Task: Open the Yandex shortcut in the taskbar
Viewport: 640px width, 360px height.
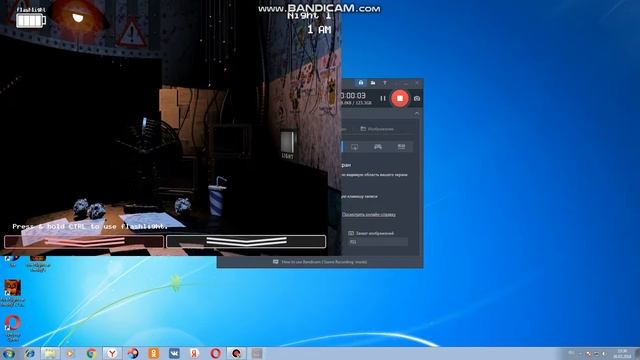Action: [x=195, y=353]
